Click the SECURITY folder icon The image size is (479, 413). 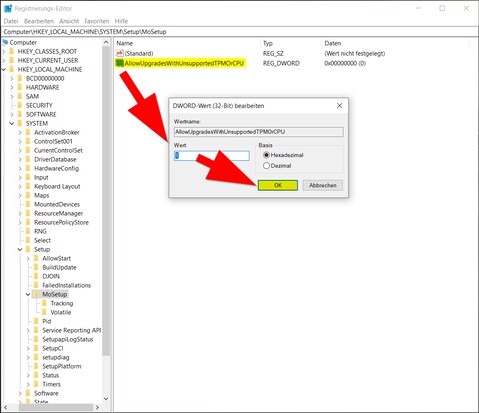click(x=20, y=105)
